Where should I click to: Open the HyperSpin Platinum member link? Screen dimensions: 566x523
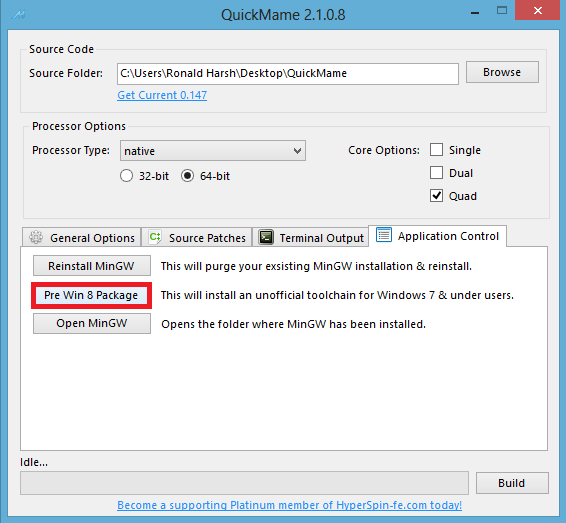coord(289,505)
